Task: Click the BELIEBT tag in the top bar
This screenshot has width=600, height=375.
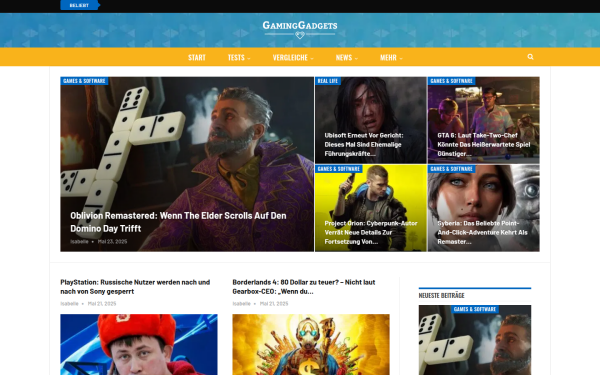Action: [80, 5]
